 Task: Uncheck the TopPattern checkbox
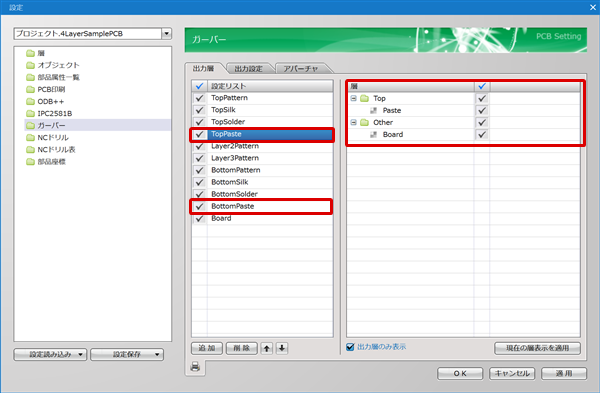click(x=199, y=98)
